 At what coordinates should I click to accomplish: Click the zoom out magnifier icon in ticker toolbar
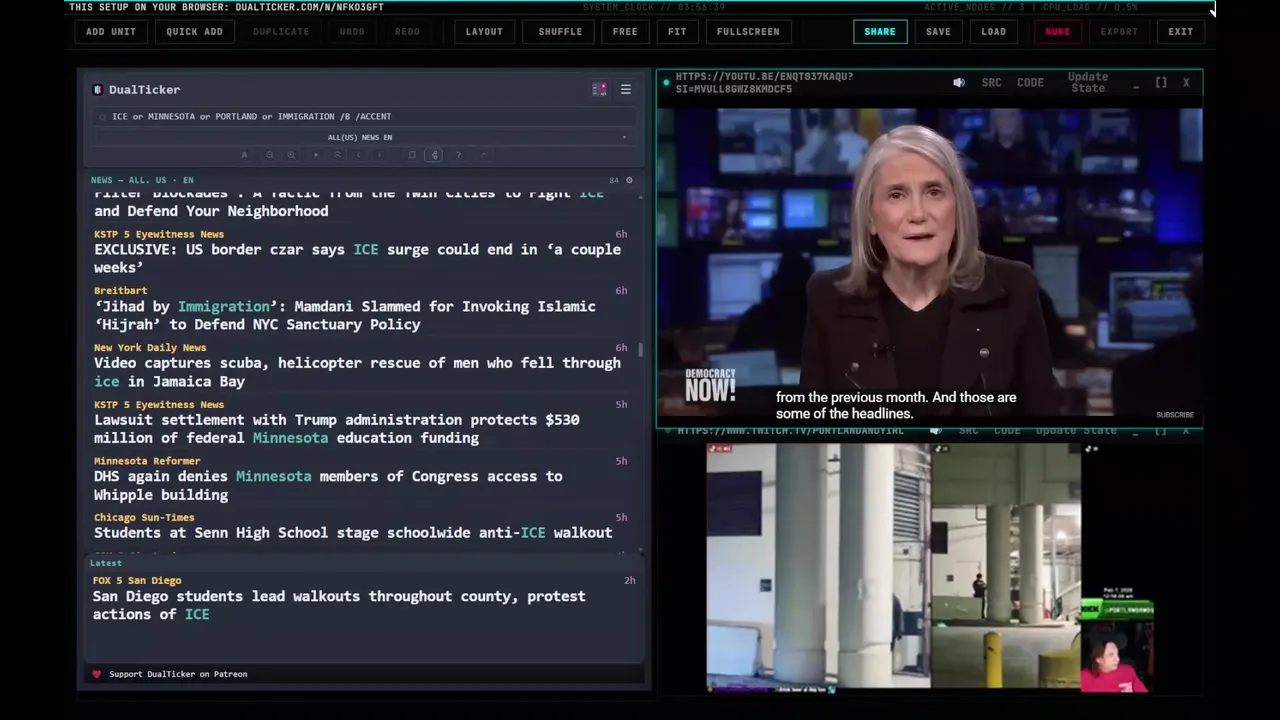[269, 155]
